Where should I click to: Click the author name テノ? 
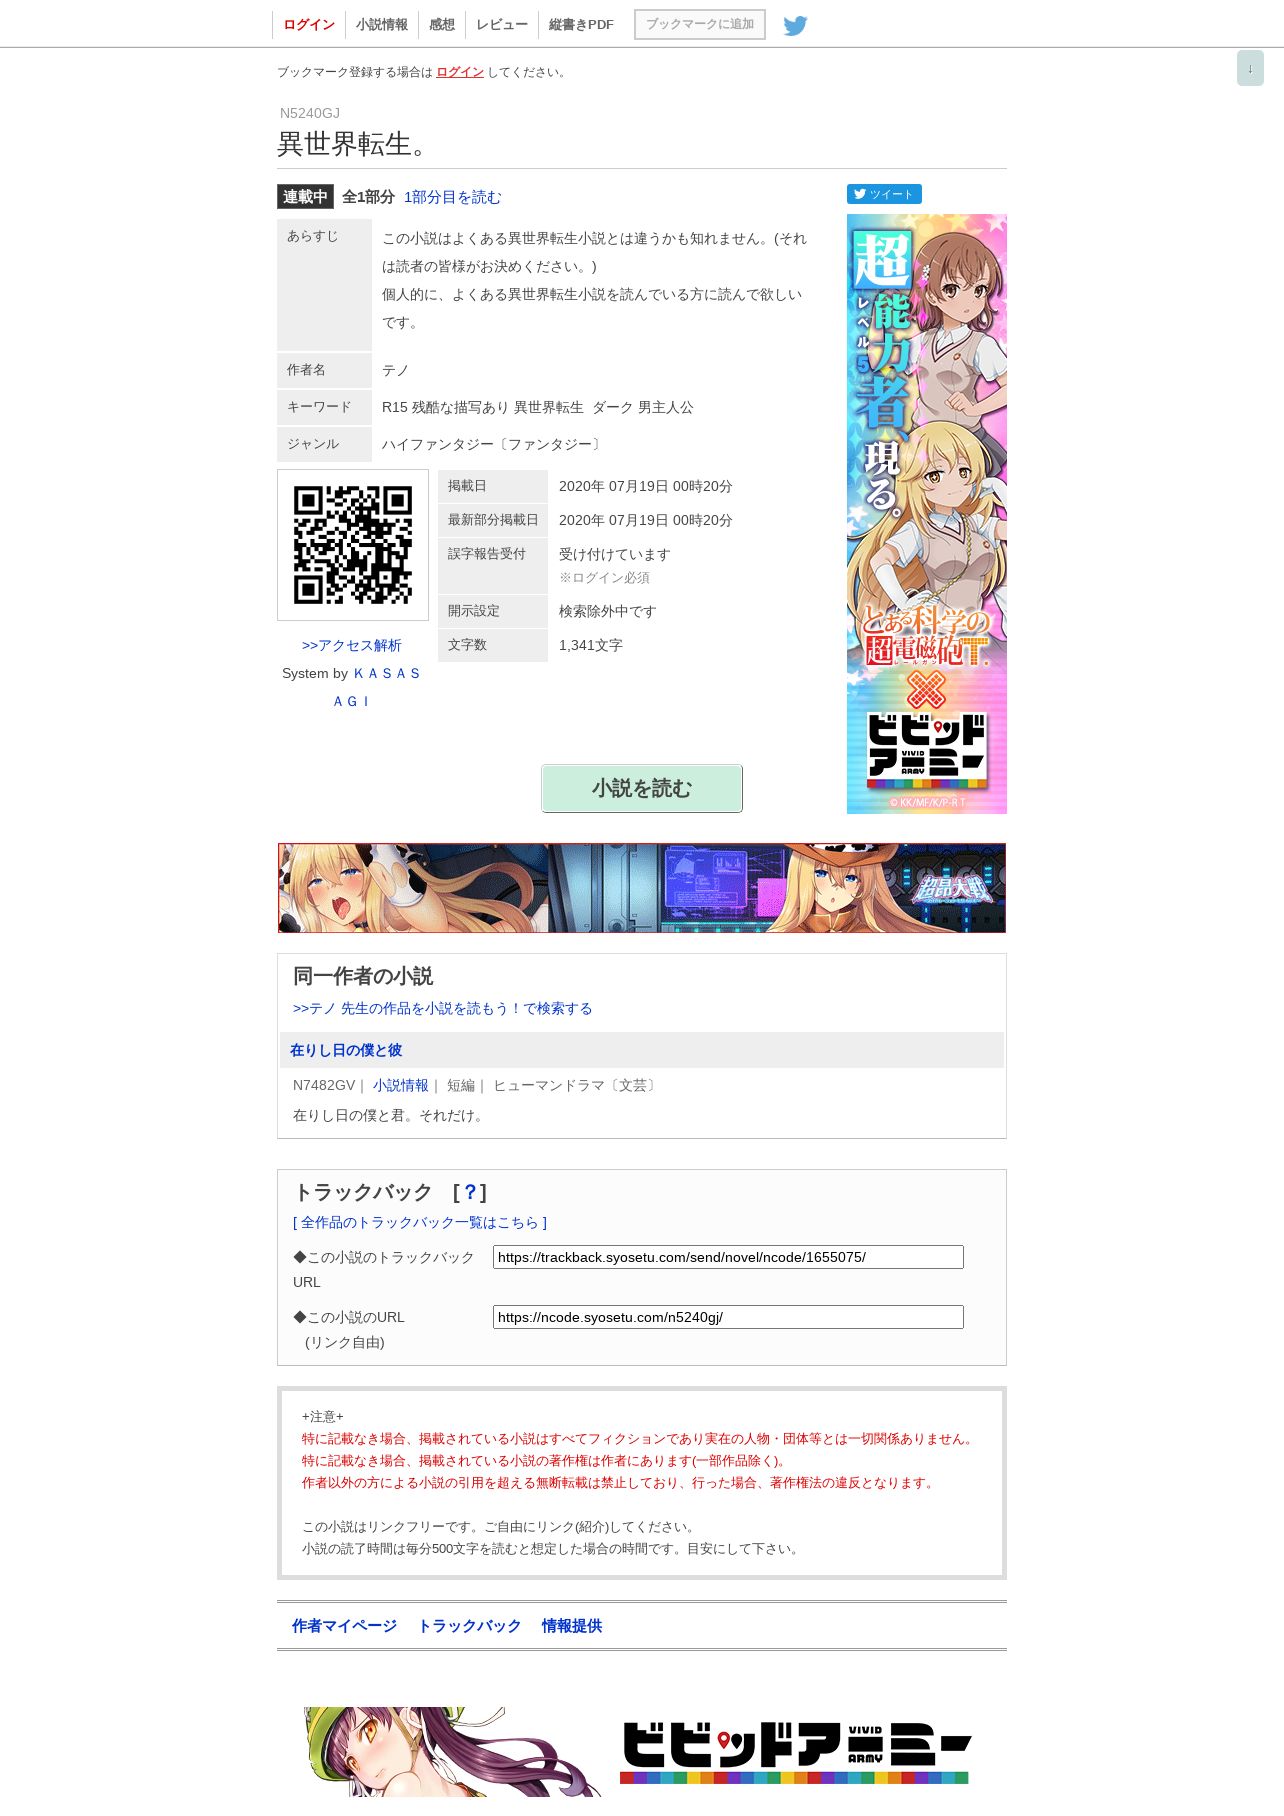(x=396, y=370)
